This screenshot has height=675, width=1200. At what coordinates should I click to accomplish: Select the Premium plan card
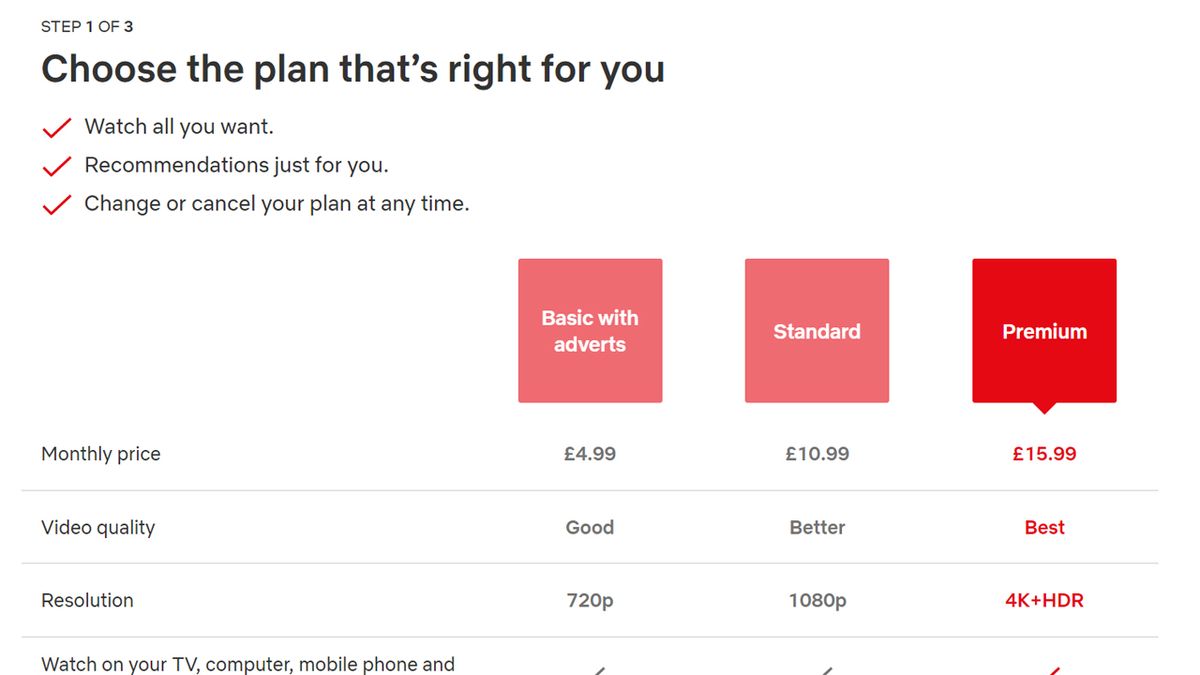click(1044, 330)
